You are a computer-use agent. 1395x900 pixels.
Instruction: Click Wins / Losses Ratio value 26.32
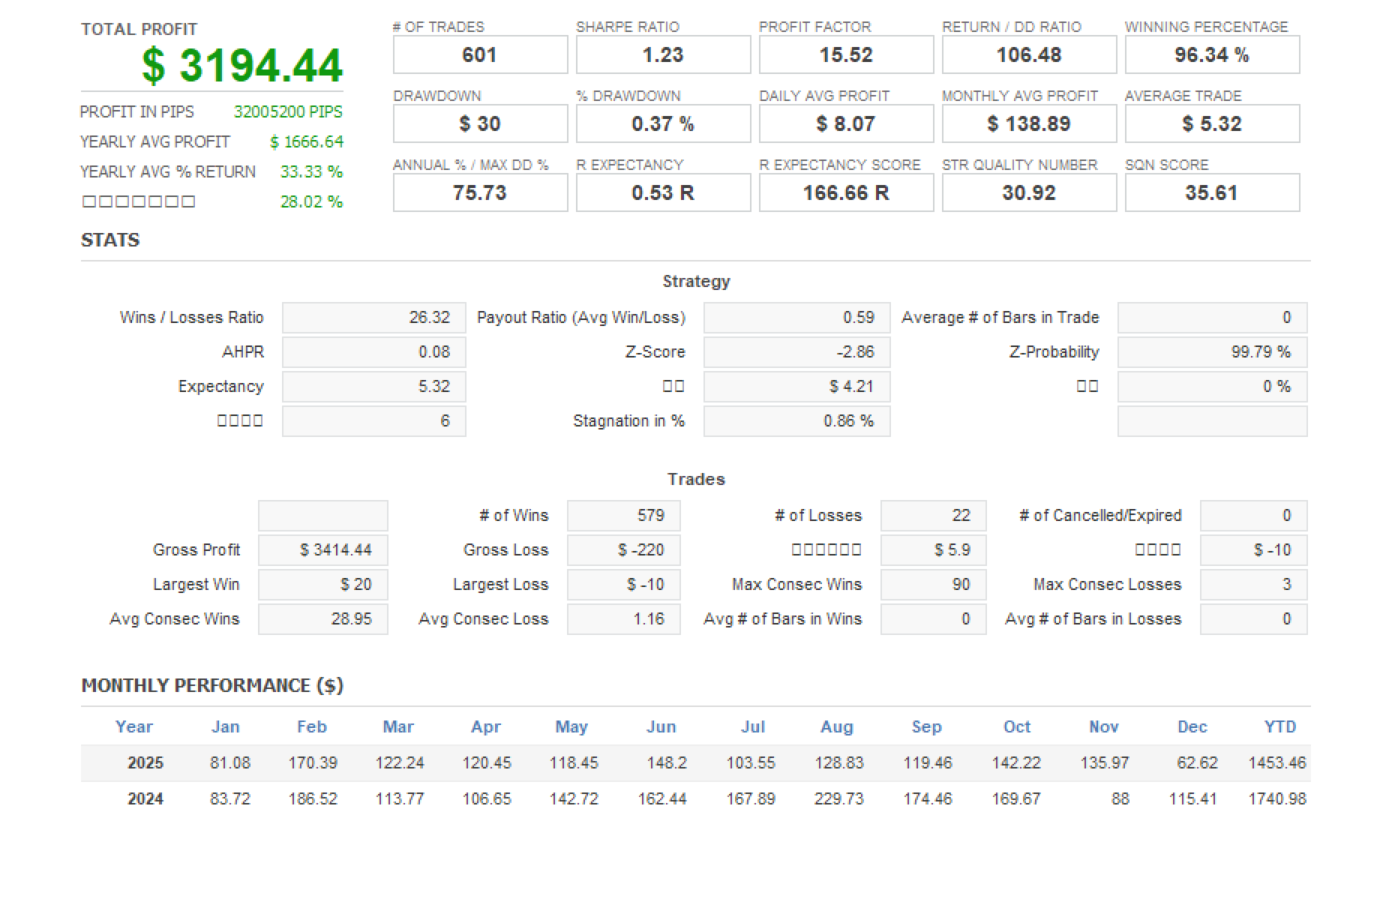[374, 318]
